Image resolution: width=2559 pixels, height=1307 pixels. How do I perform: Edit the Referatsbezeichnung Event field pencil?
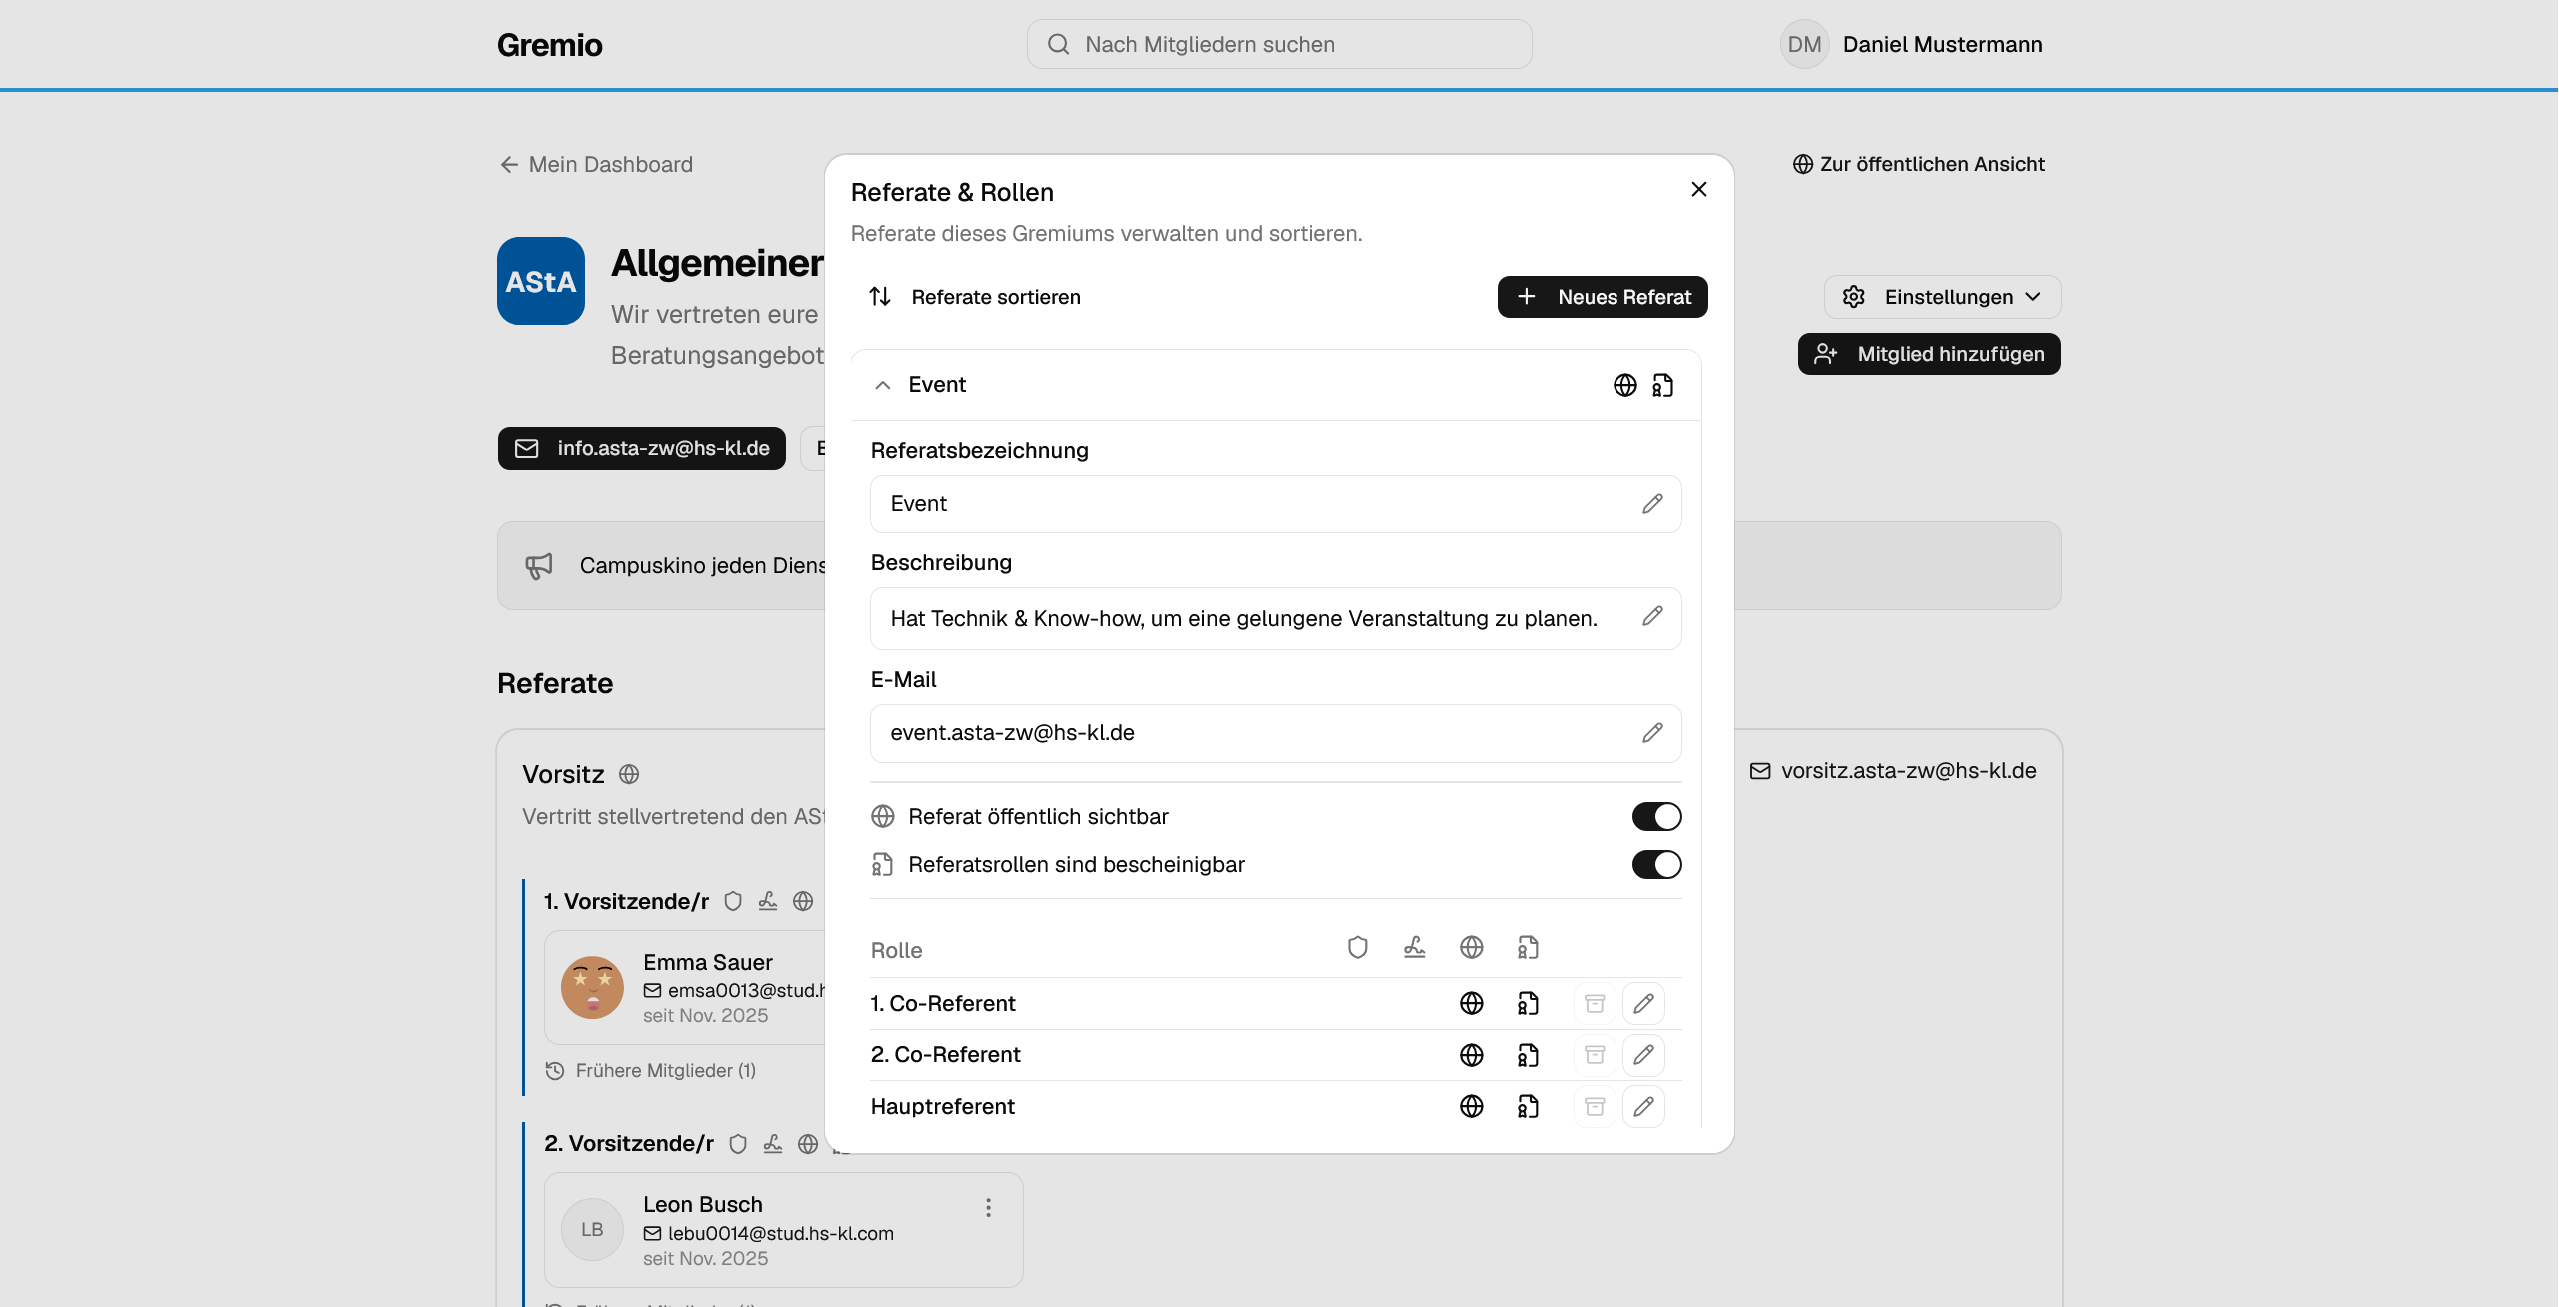click(x=1652, y=504)
